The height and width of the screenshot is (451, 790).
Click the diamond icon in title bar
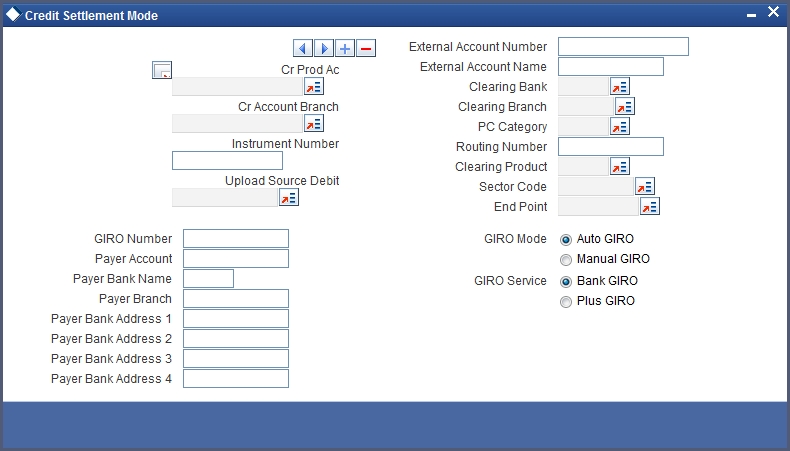[x=13, y=15]
